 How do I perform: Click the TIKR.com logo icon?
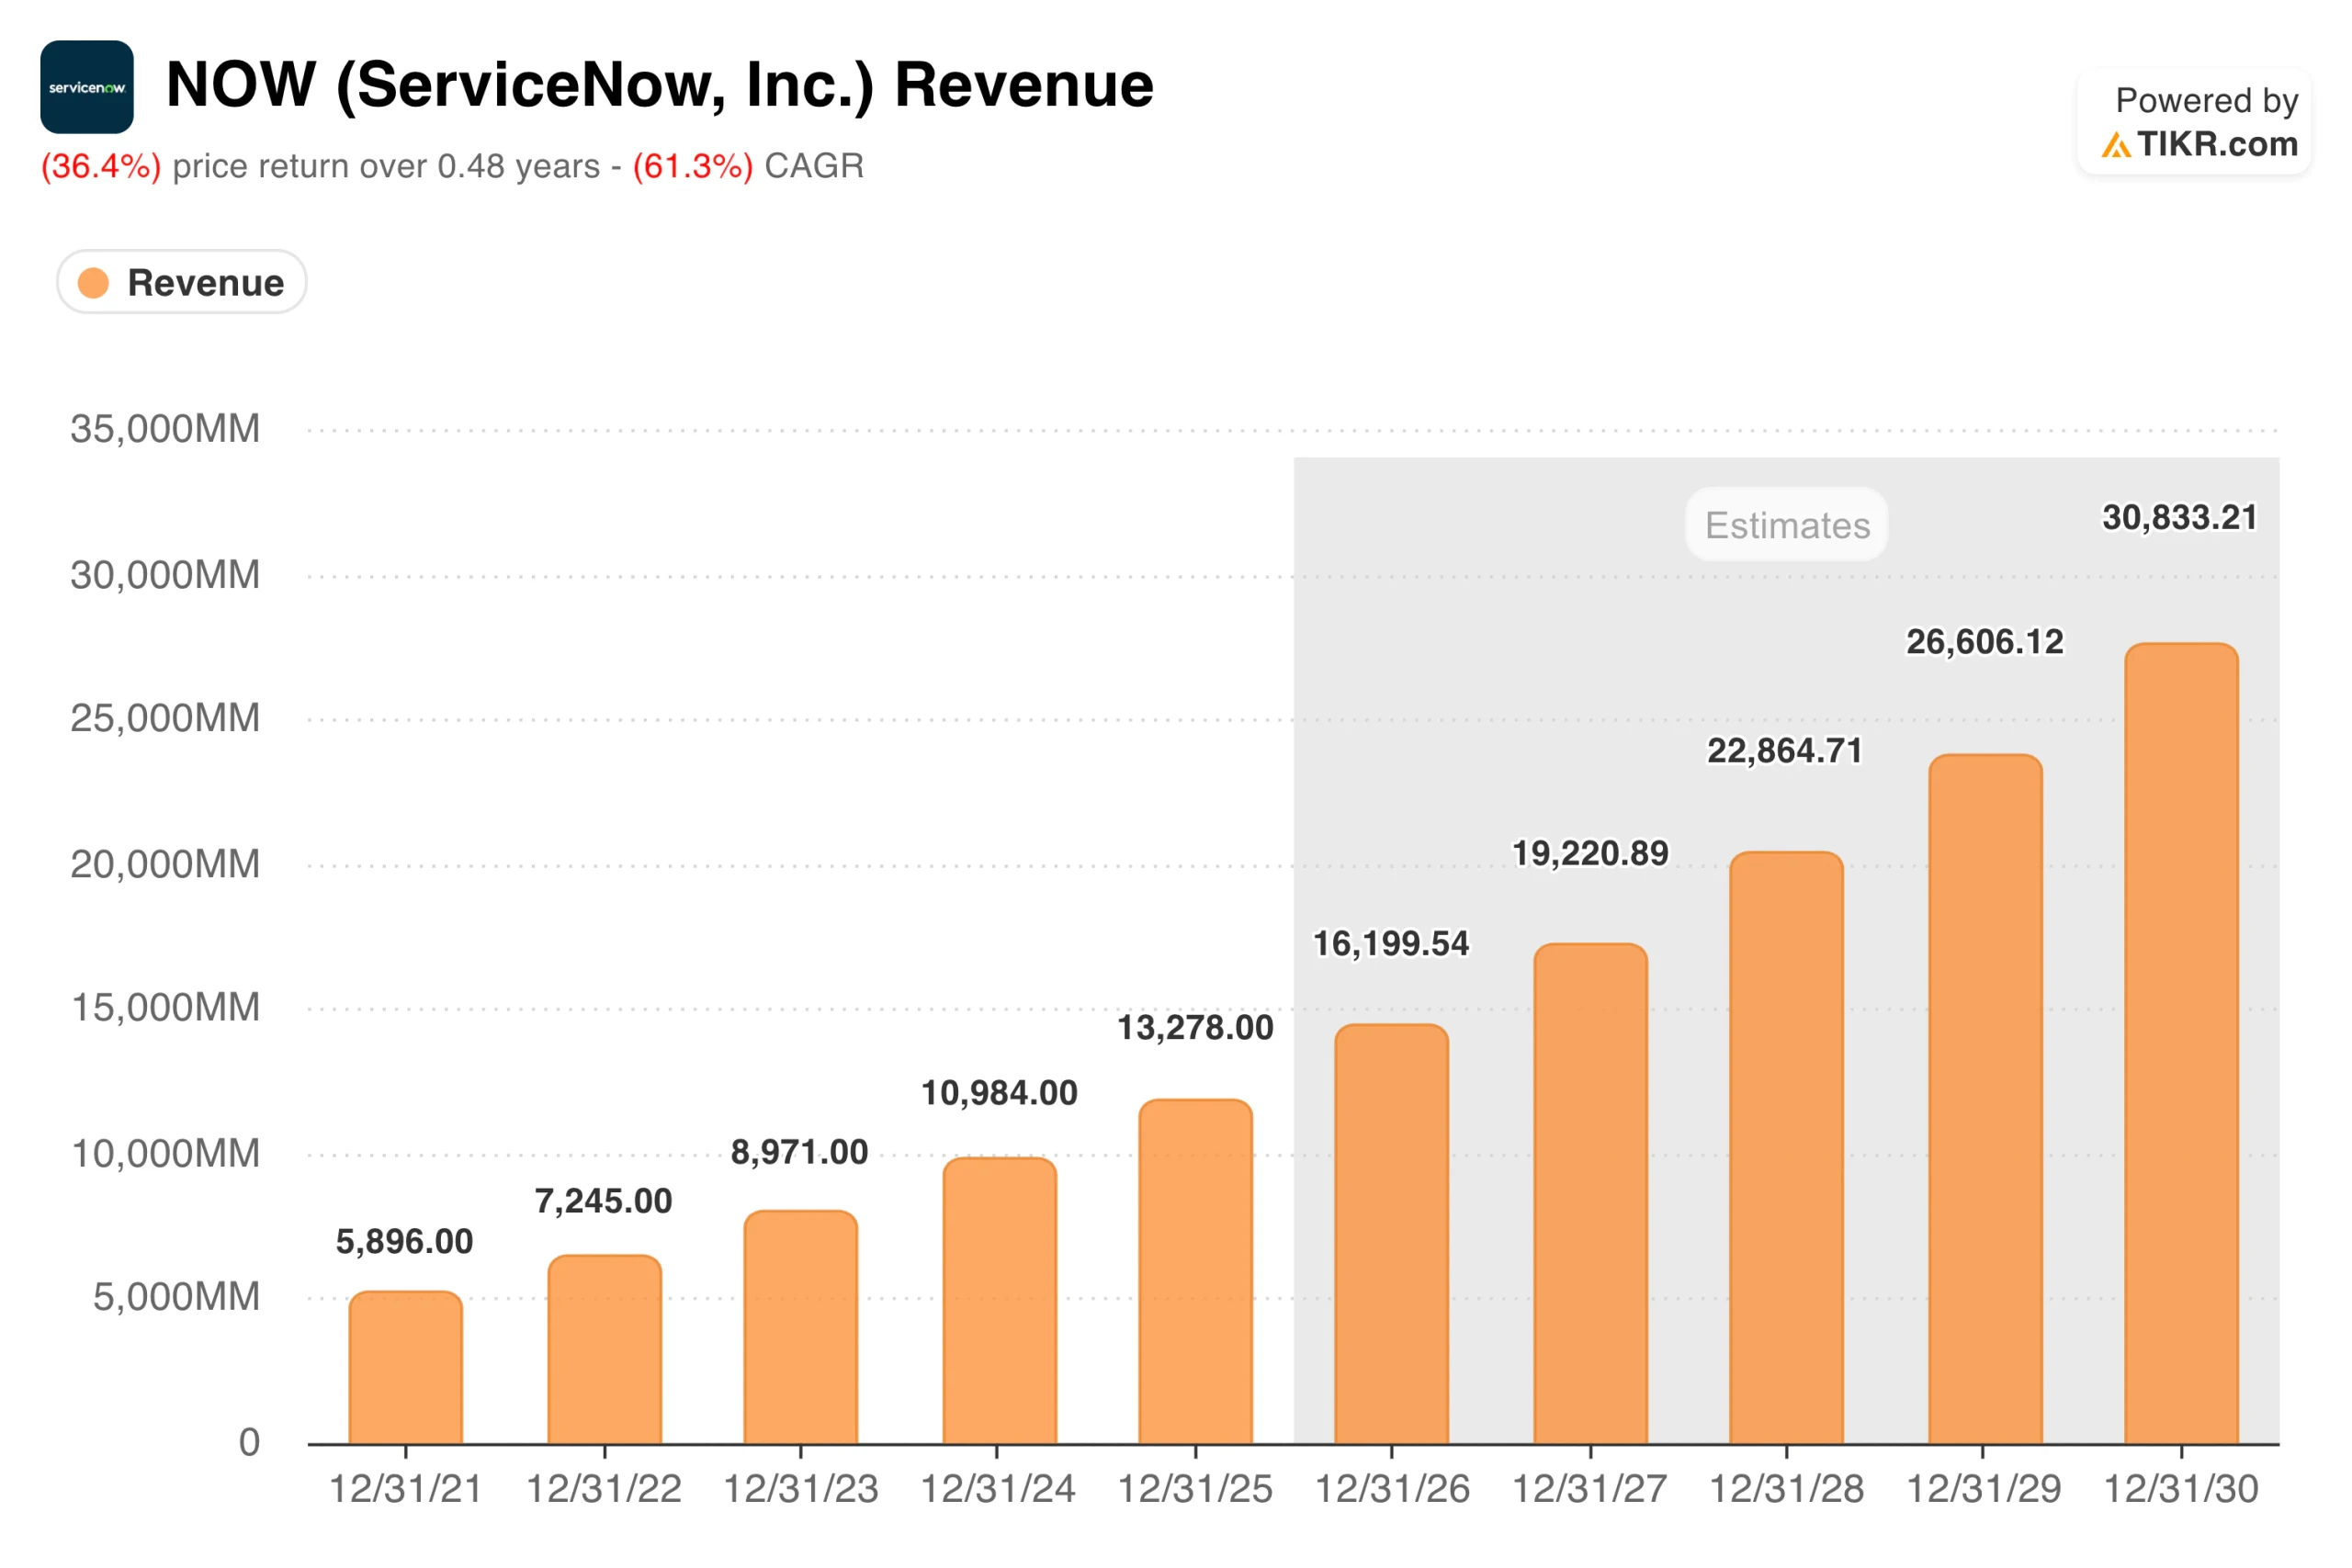[x=2116, y=145]
